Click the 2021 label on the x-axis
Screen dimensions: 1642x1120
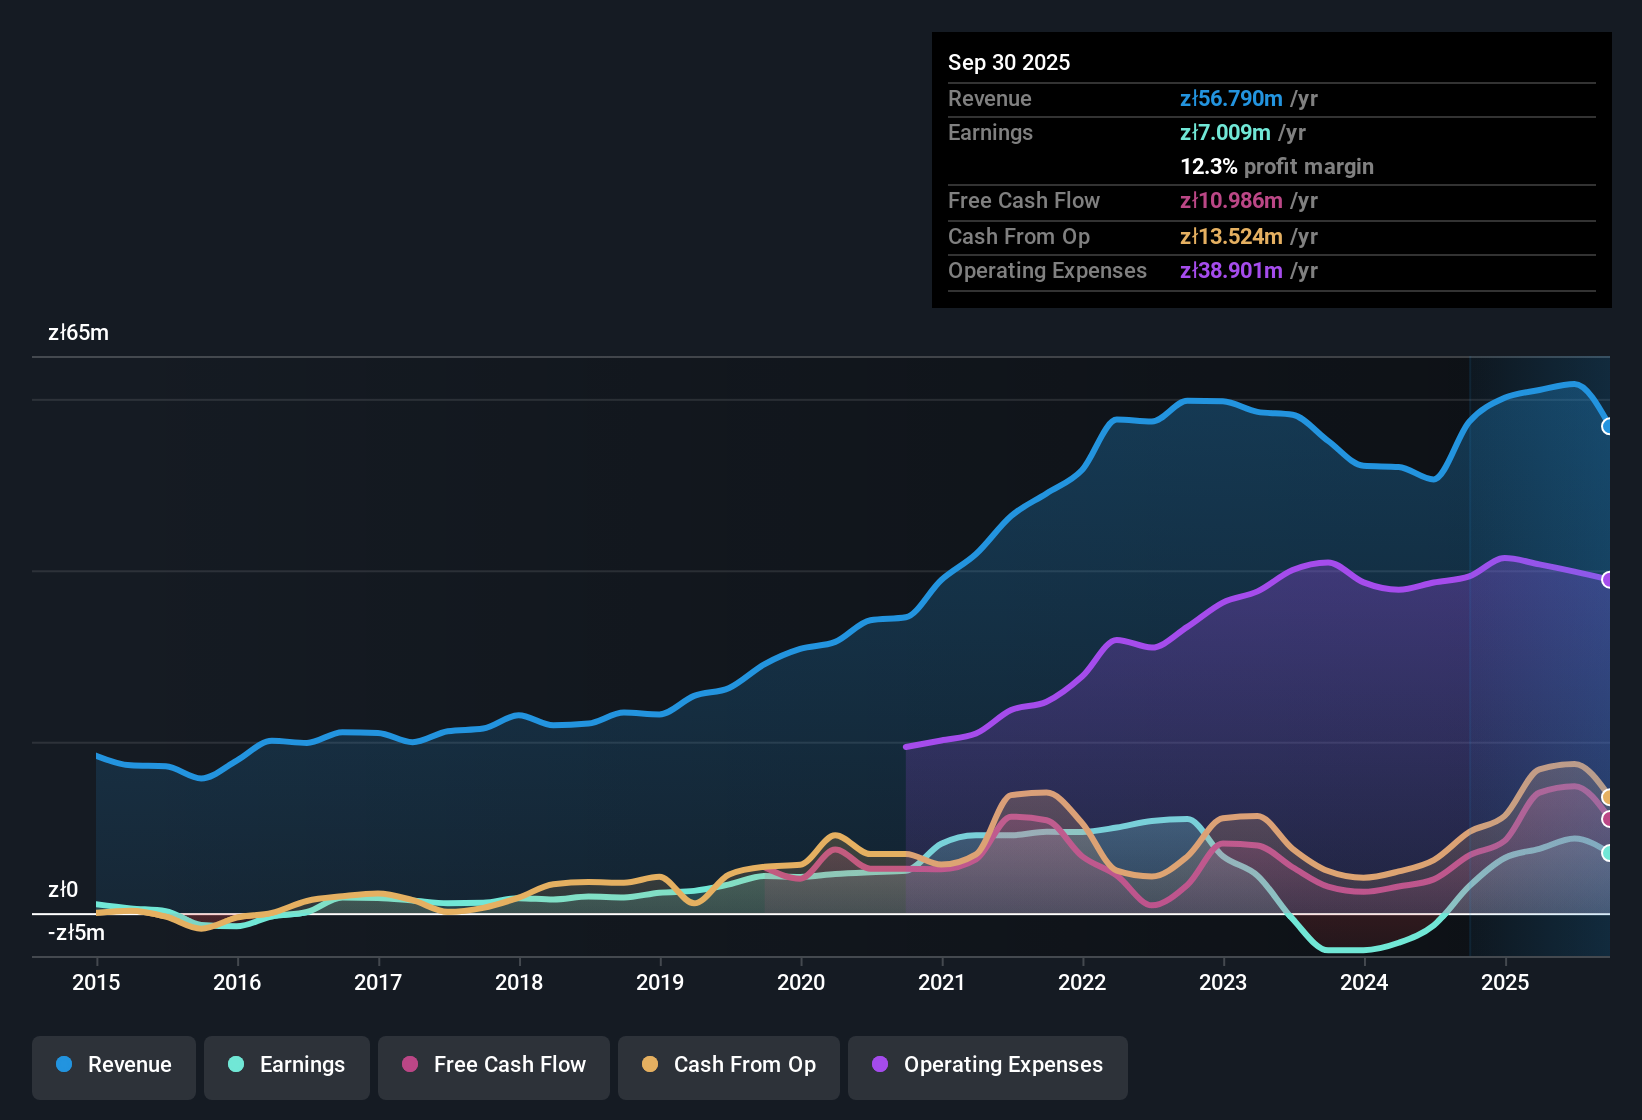[x=943, y=983]
